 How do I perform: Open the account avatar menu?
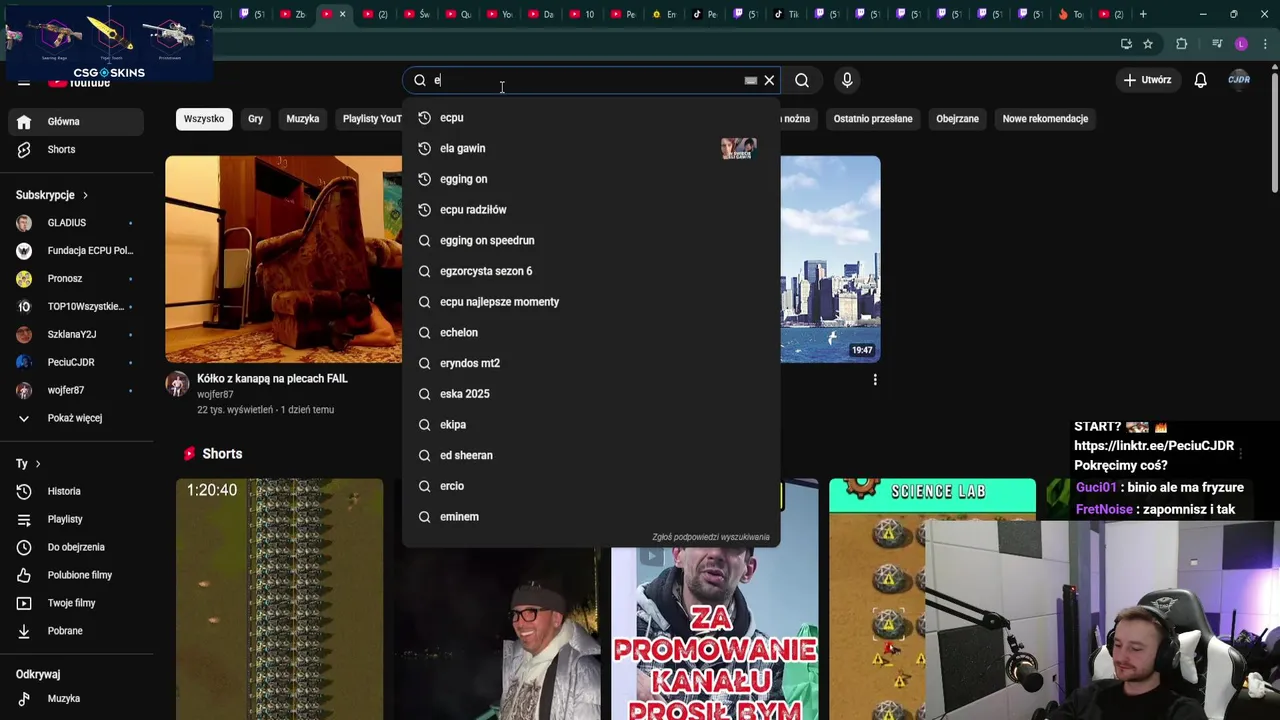pyautogui.click(x=1239, y=80)
